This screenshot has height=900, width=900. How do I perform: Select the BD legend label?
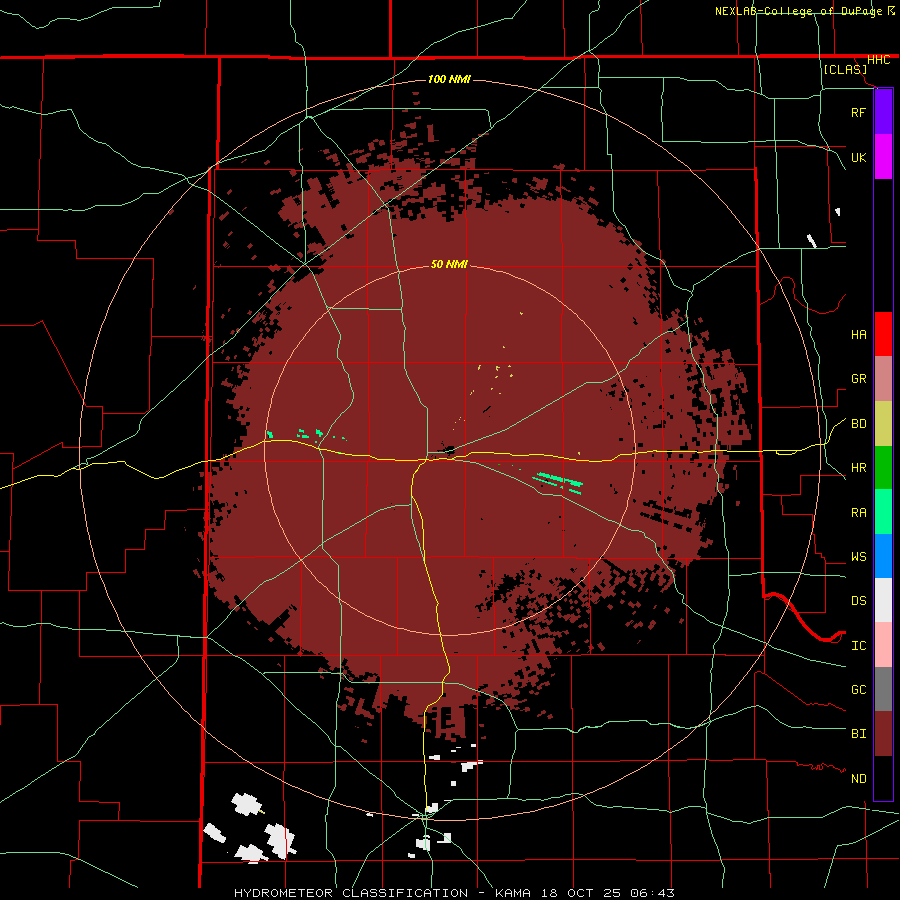tap(858, 424)
